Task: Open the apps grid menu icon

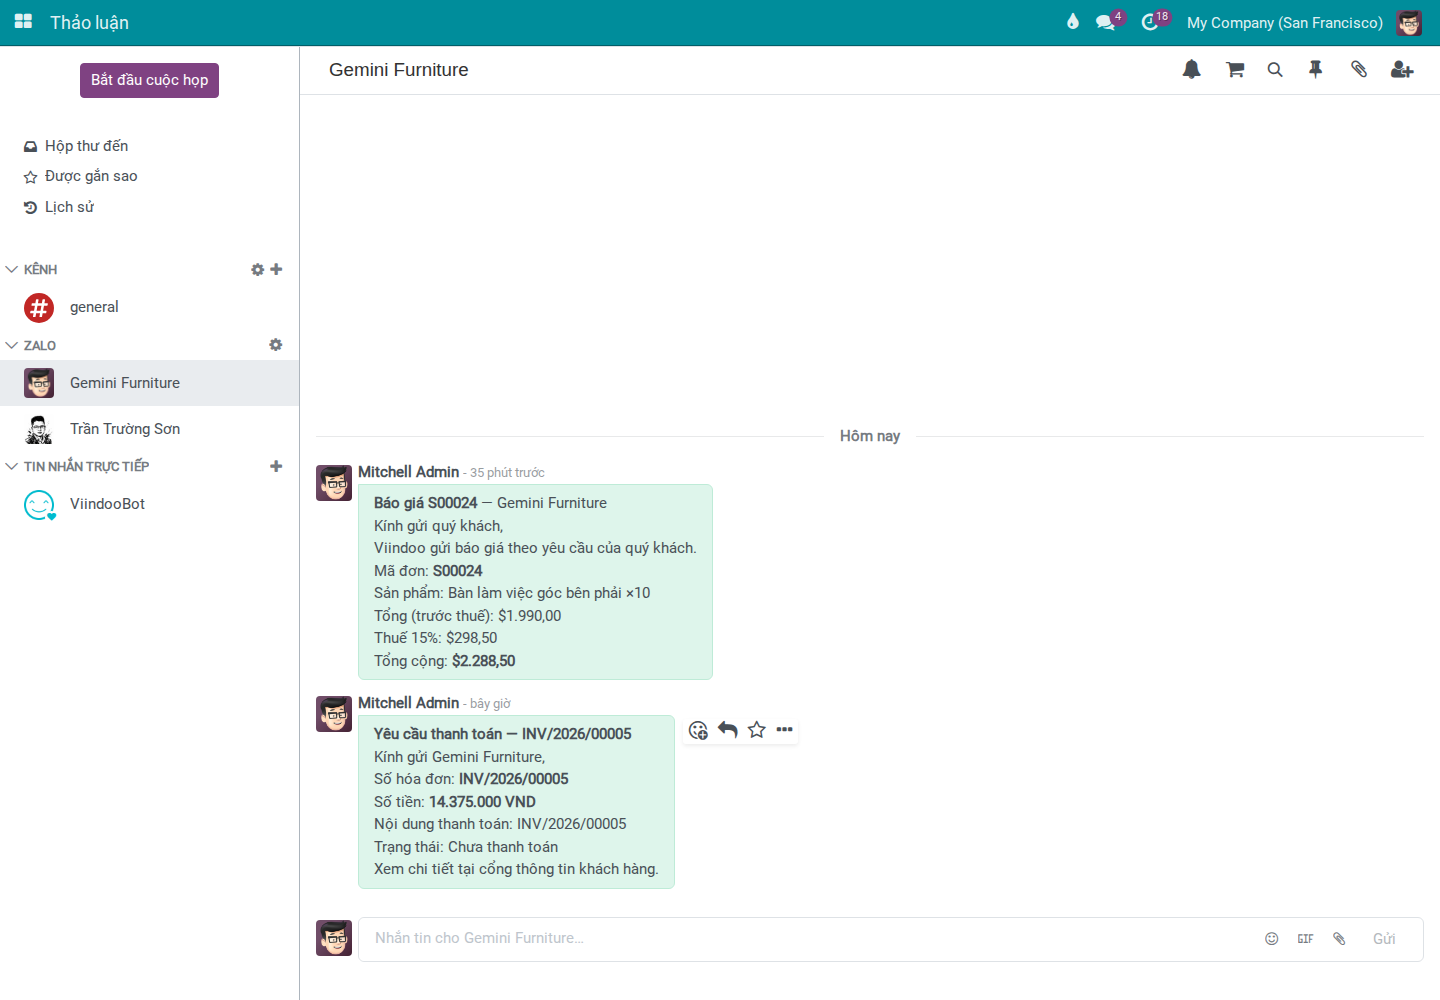Action: (x=23, y=22)
